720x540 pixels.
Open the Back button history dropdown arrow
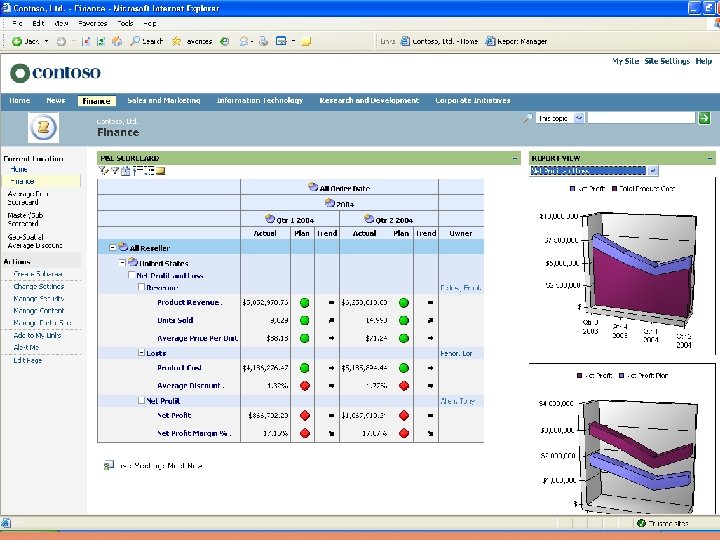point(46,42)
